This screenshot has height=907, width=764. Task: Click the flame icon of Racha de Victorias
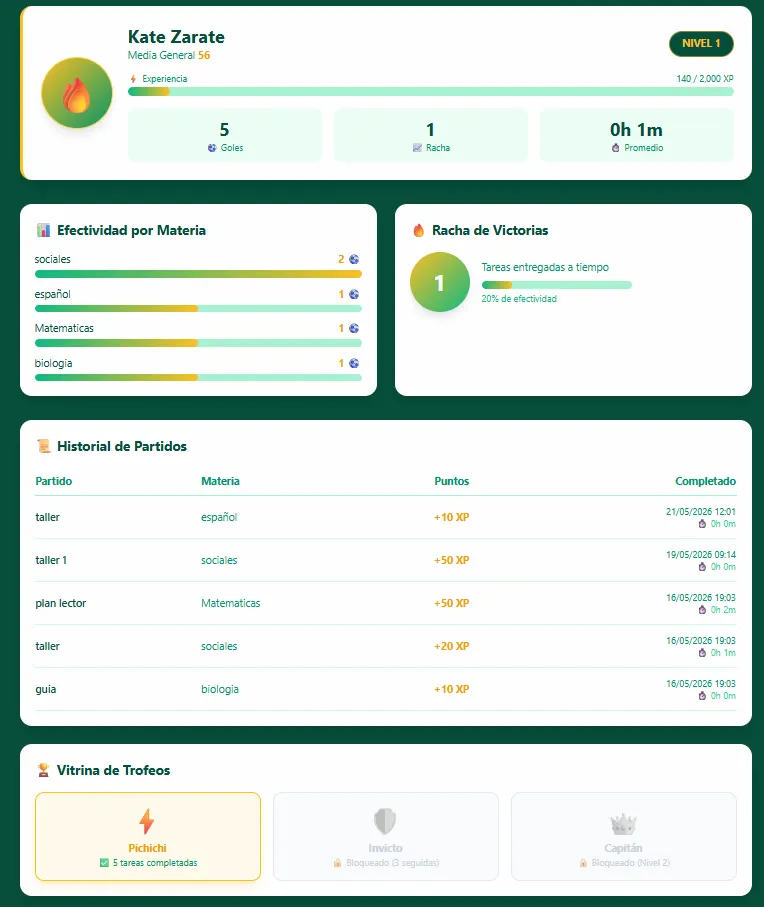click(419, 230)
